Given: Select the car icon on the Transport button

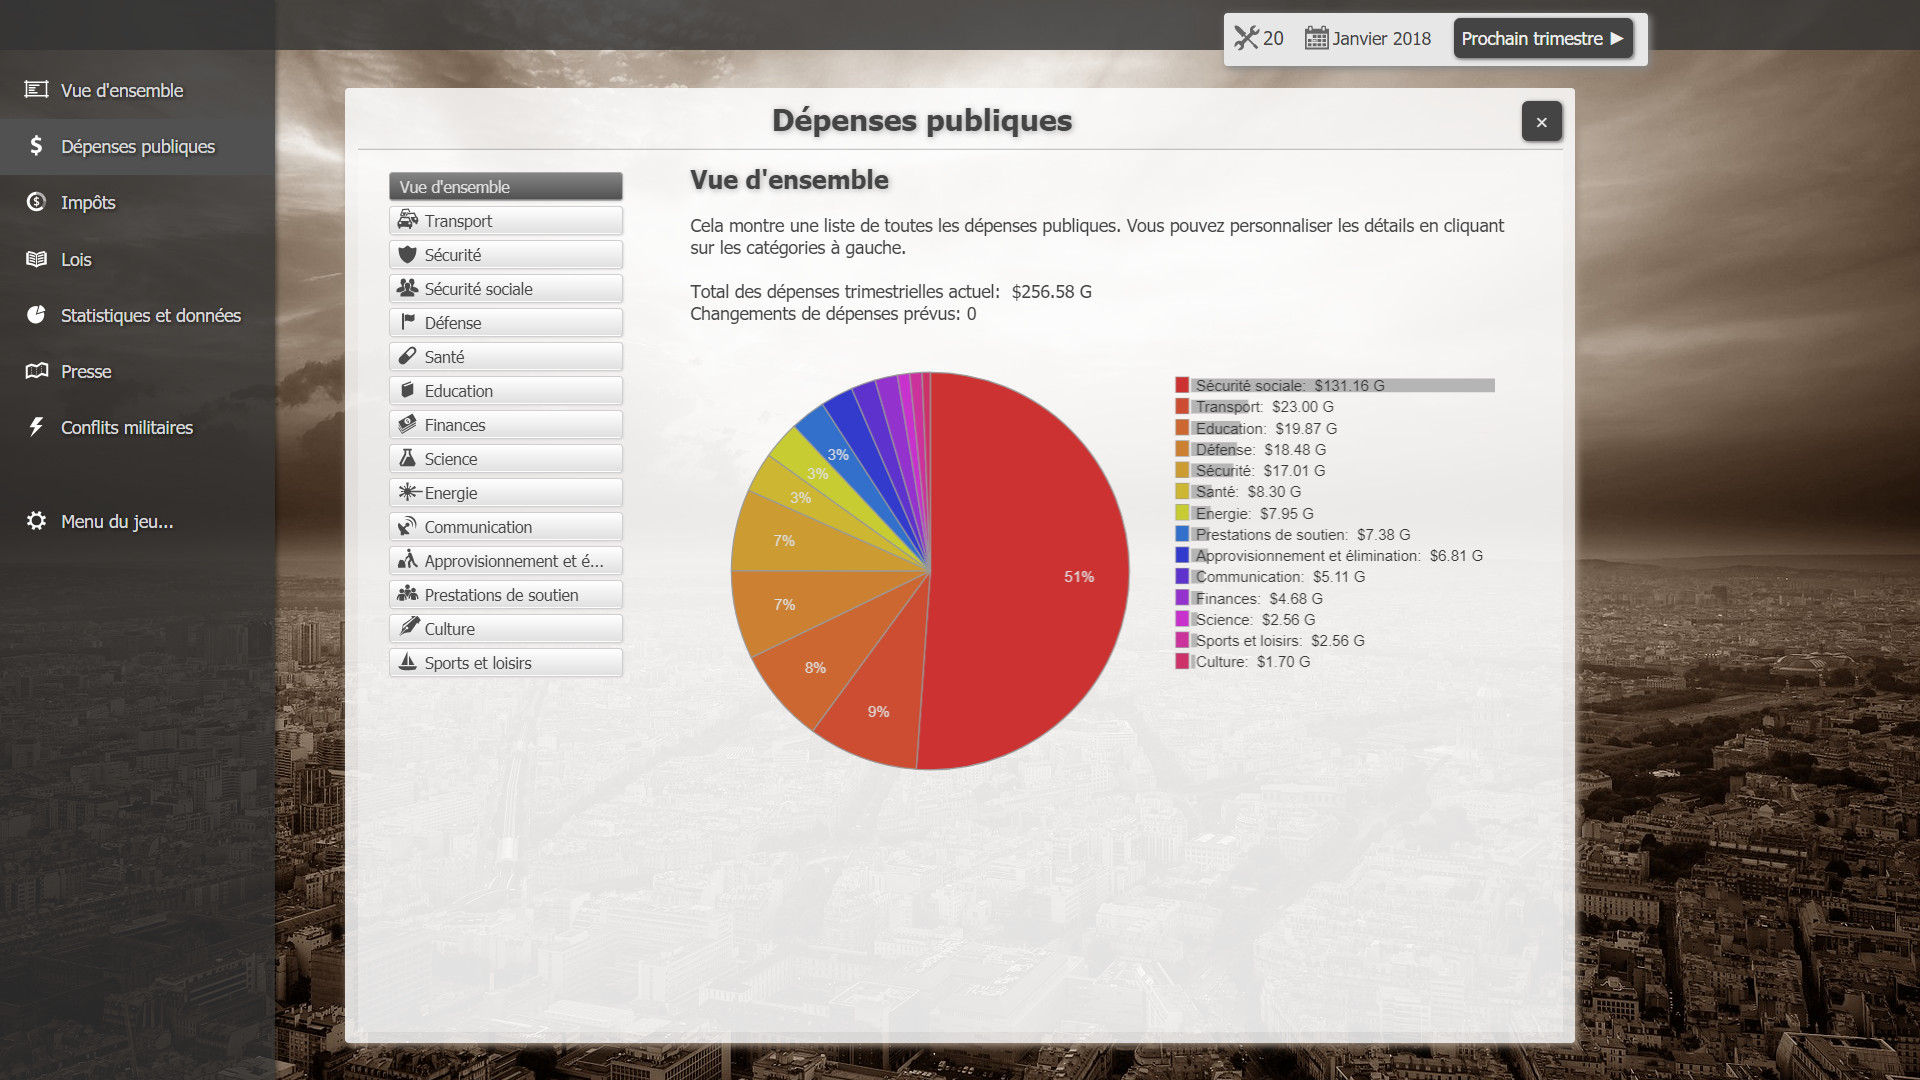Looking at the screenshot, I should click(x=407, y=220).
